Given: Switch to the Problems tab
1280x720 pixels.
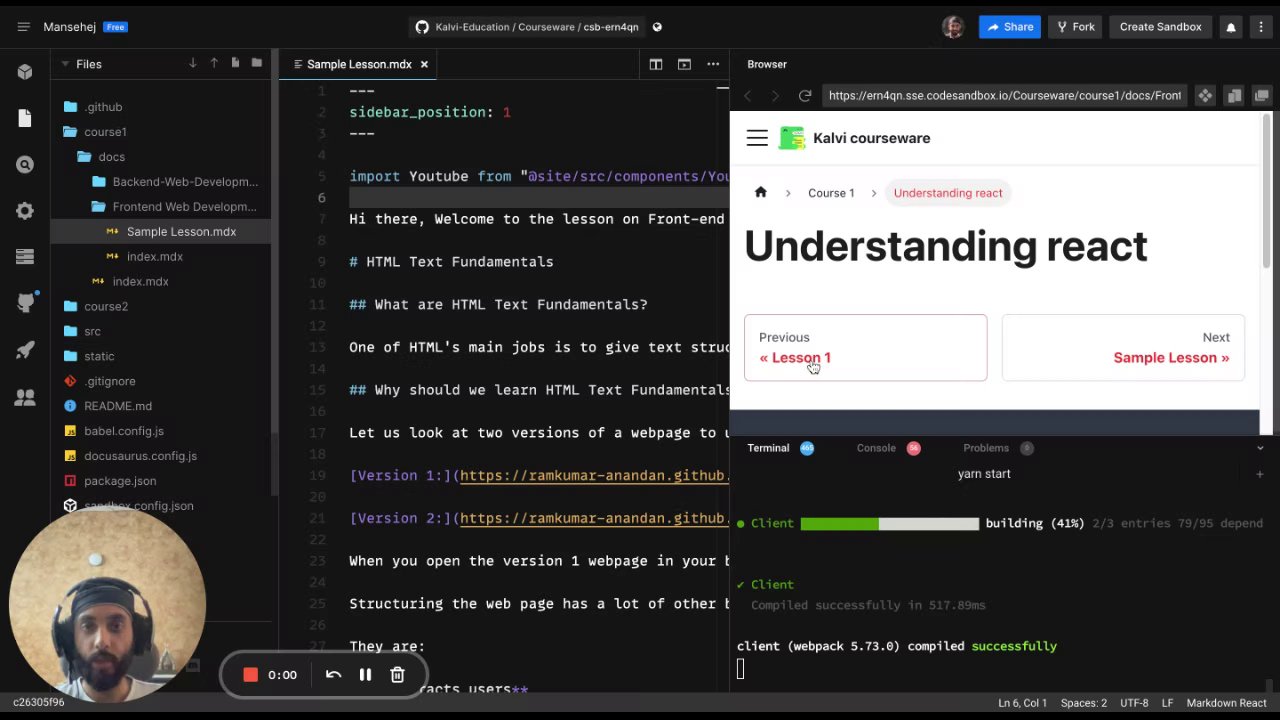Looking at the screenshot, I should click(x=986, y=448).
